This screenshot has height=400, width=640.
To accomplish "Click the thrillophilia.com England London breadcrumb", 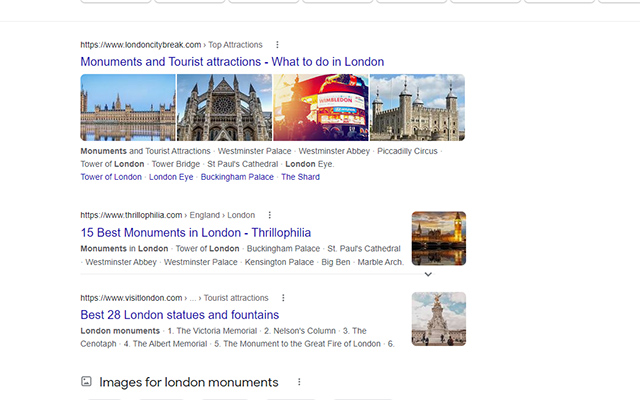I will 167,215.
